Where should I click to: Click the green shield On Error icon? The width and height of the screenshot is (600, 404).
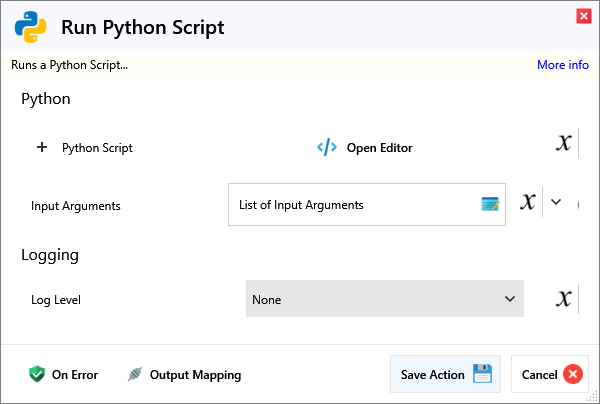point(37,375)
